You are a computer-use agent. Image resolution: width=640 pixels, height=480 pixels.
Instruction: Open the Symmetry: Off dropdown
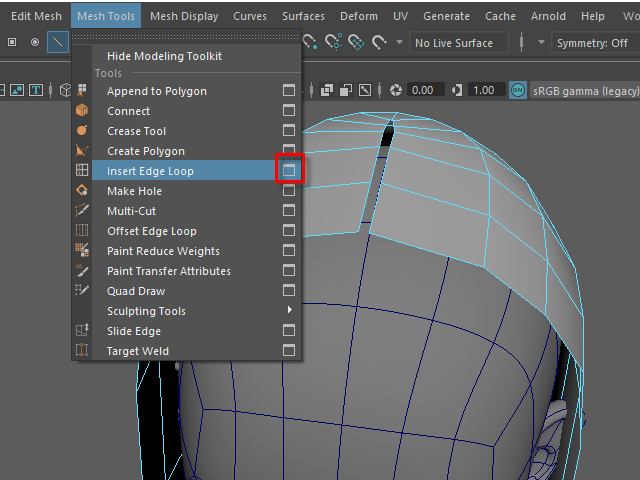tap(590, 43)
